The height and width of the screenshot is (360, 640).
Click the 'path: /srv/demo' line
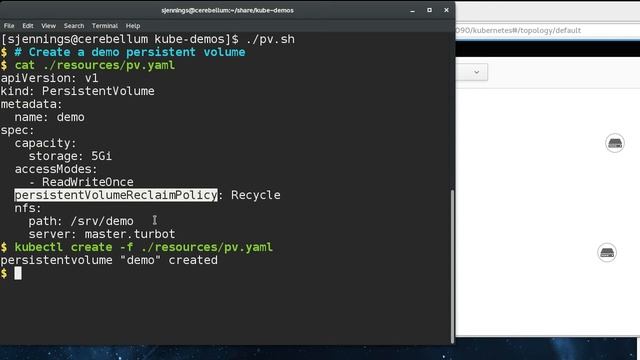coord(81,221)
